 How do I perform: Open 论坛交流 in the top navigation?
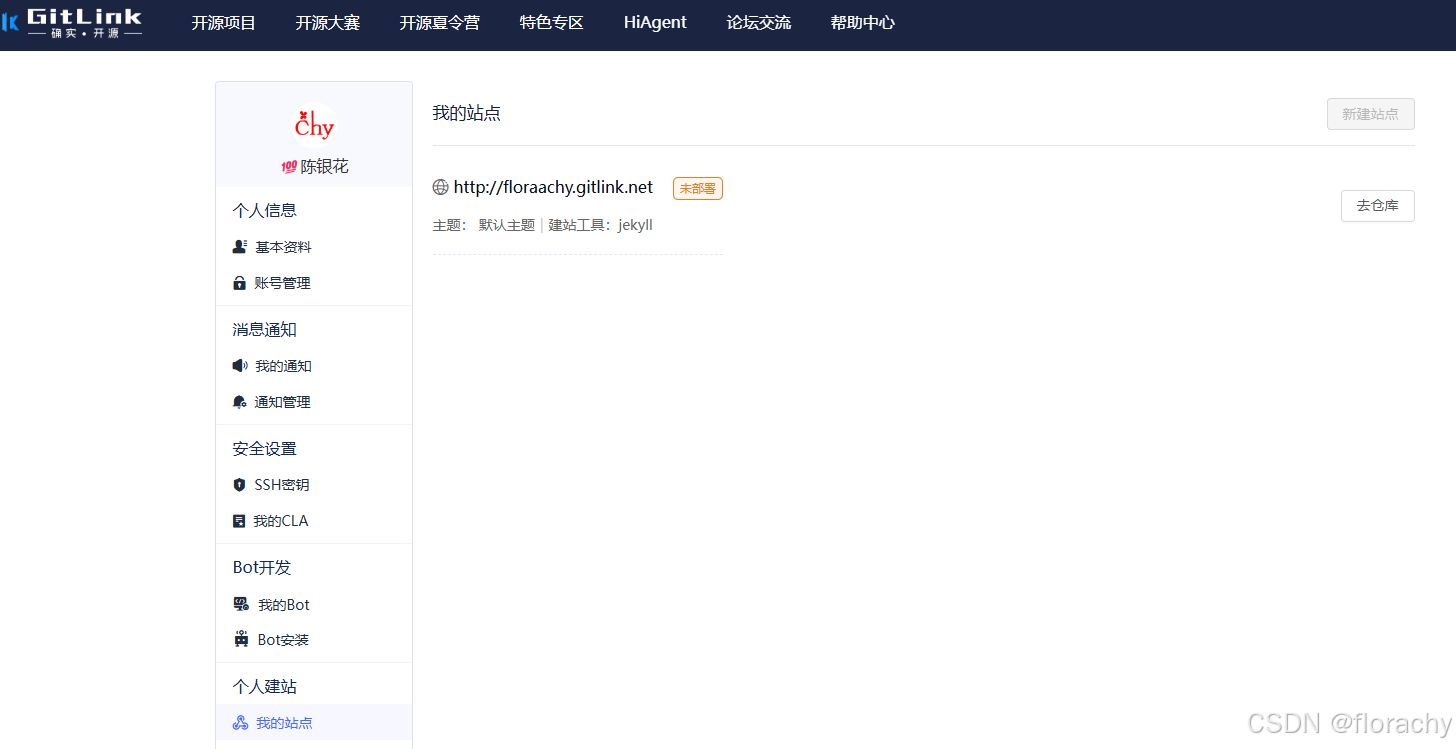pos(758,22)
